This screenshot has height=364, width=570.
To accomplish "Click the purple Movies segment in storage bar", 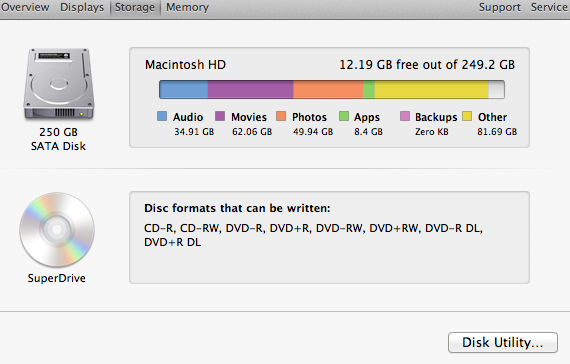I will click(x=250, y=89).
